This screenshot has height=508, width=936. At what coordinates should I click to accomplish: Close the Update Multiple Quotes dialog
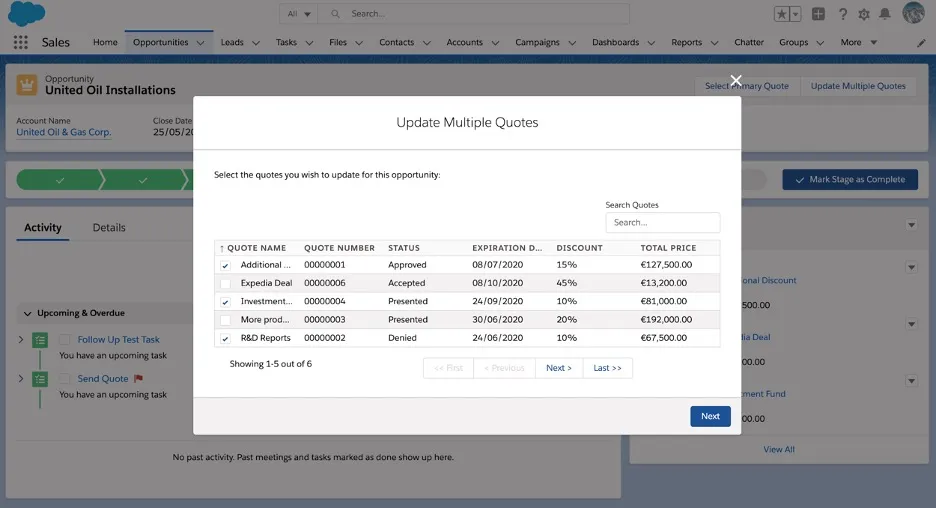click(736, 80)
